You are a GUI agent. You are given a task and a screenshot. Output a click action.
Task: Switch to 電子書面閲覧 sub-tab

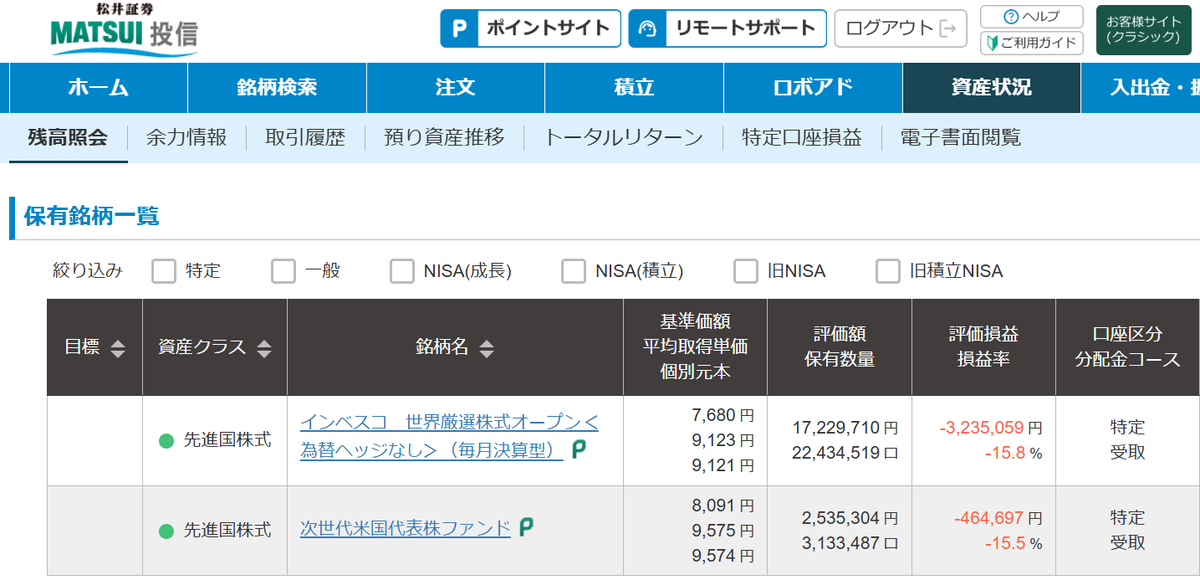[x=960, y=138]
